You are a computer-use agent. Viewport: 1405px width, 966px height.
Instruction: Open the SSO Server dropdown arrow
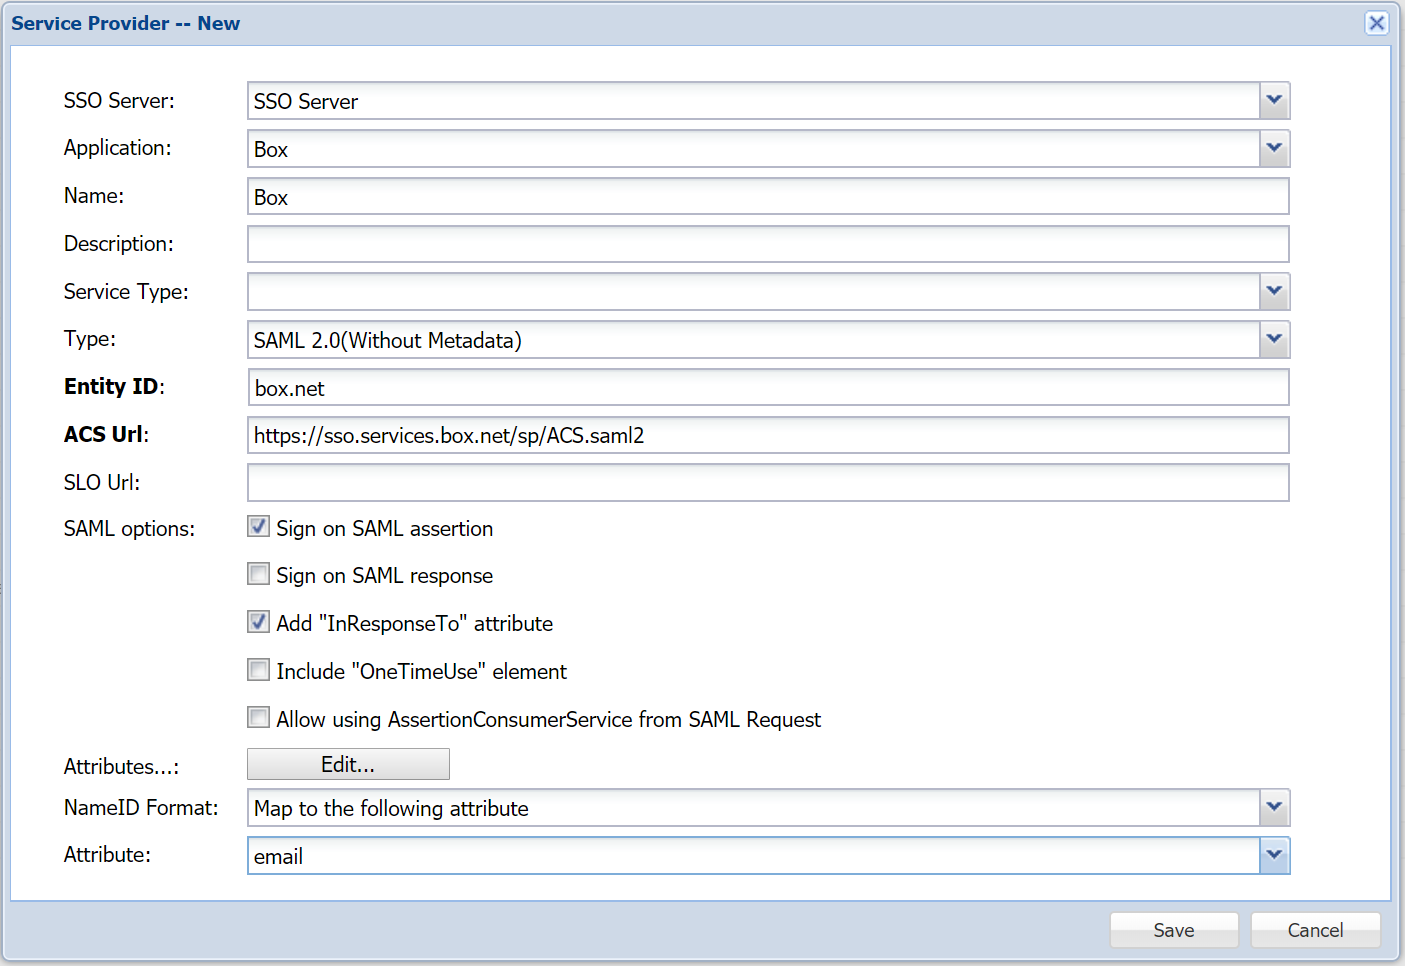tap(1274, 101)
